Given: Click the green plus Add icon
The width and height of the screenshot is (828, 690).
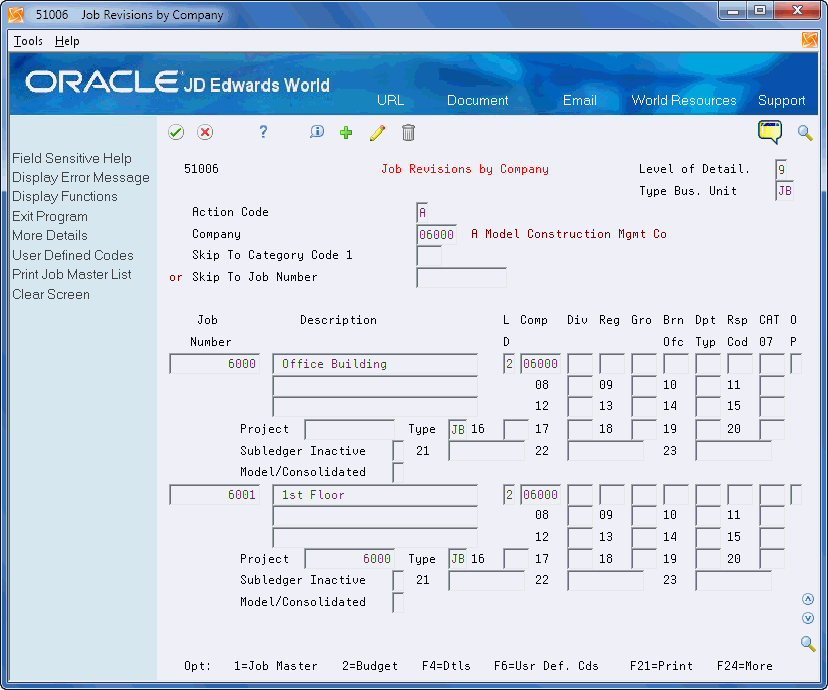Looking at the screenshot, I should [346, 132].
